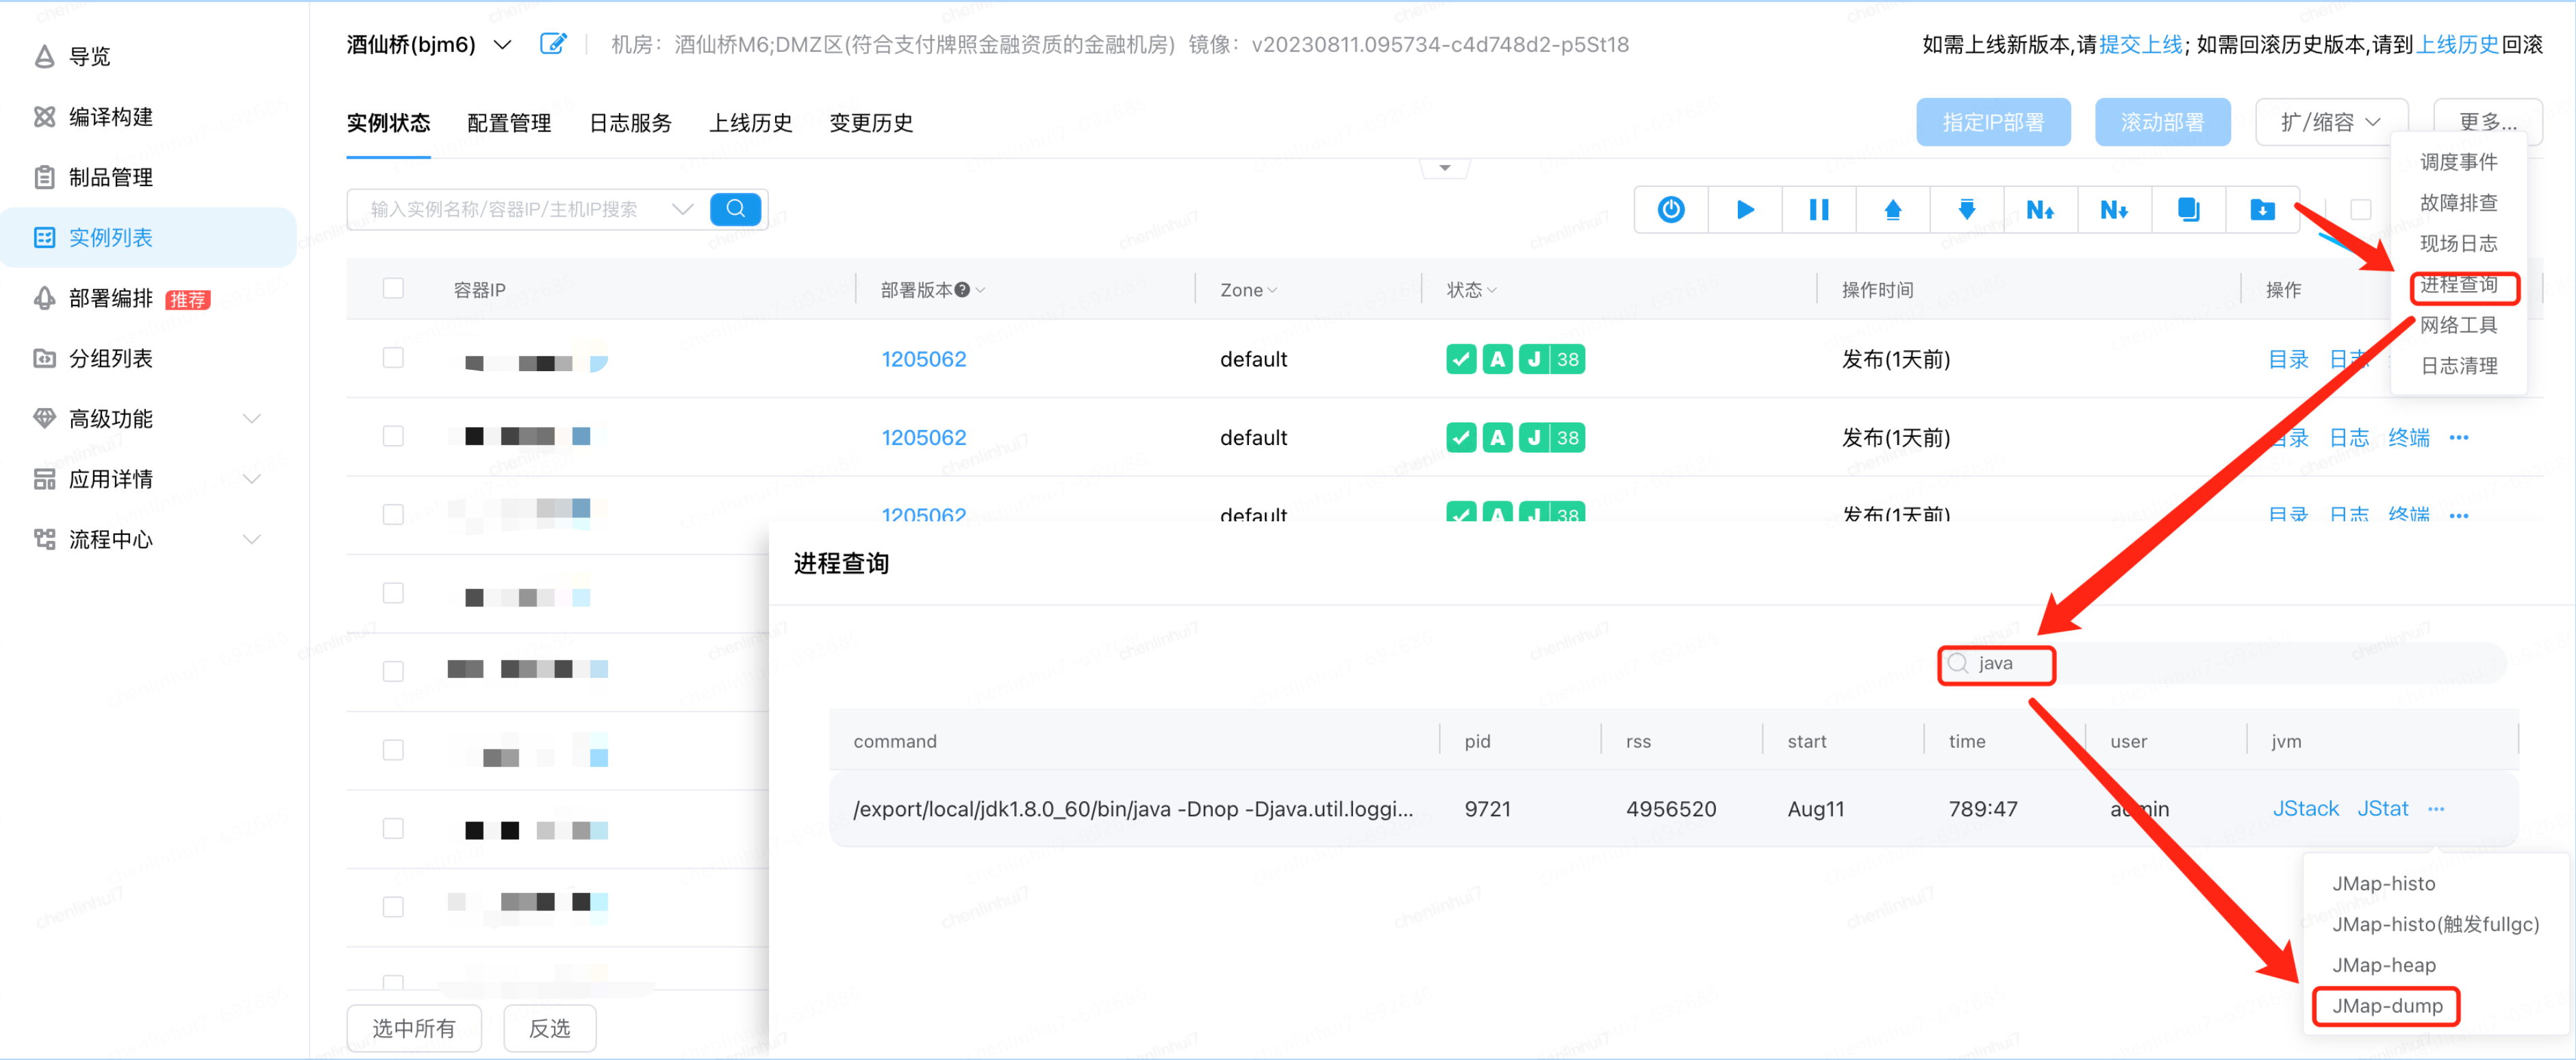
Task: Open the 状态 column filter dropdown
Action: [1492, 290]
